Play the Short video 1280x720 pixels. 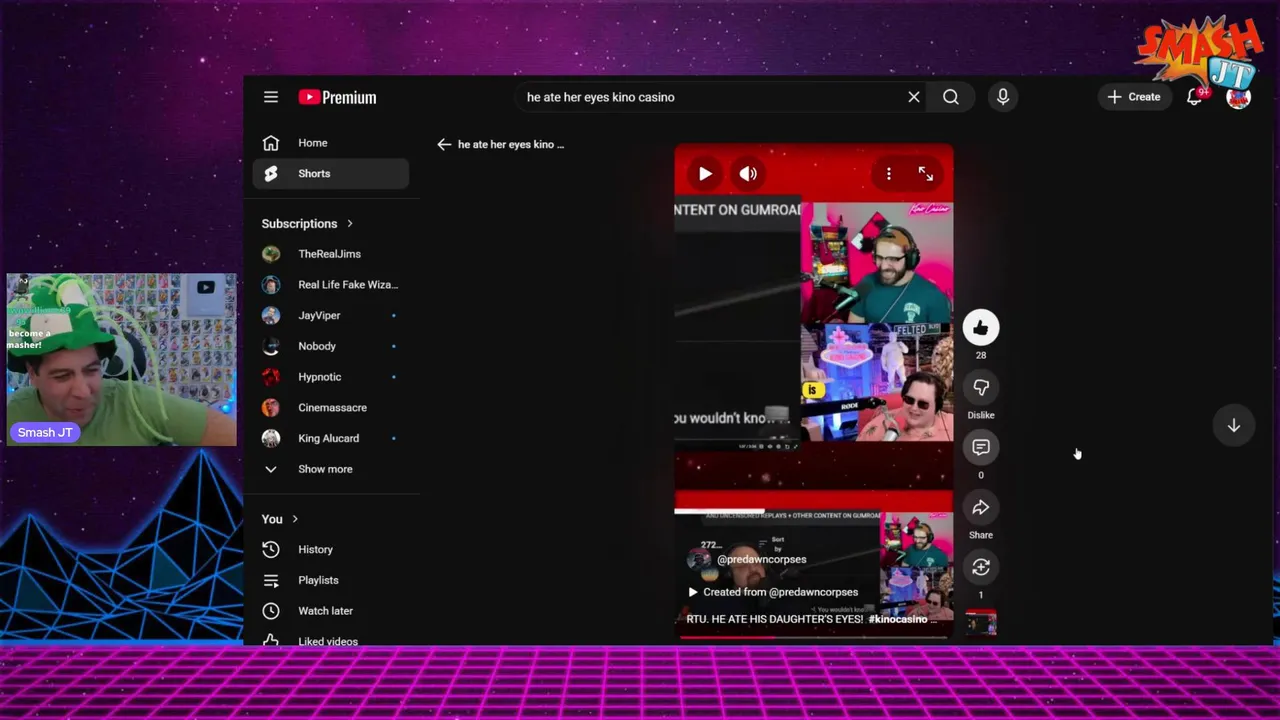pyautogui.click(x=705, y=174)
